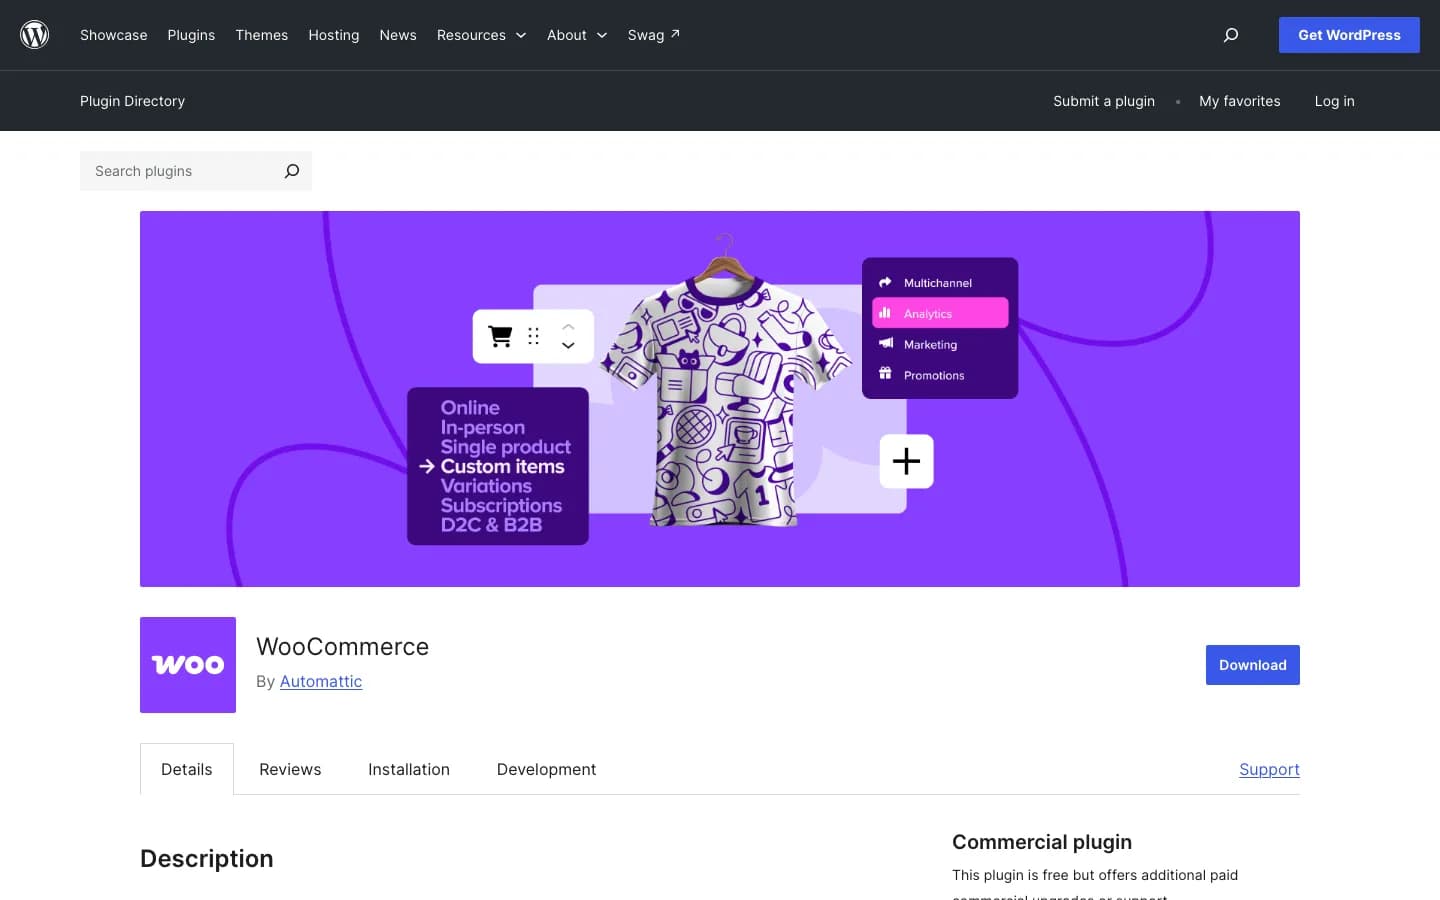Viewport: 1440px width, 900px height.
Task: Expand the About menu
Action: (x=577, y=35)
